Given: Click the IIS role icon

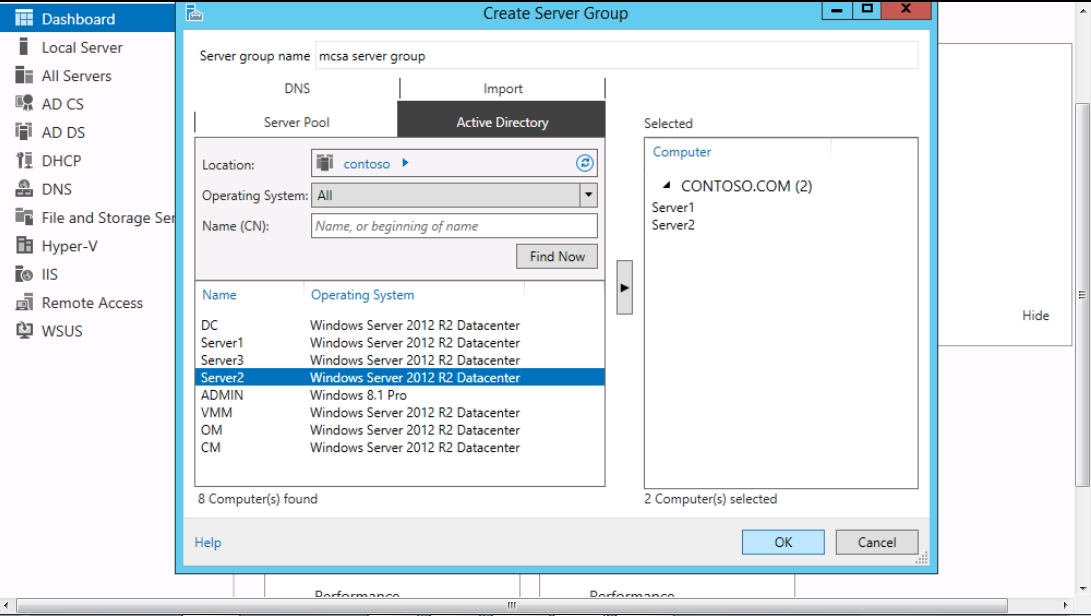Looking at the screenshot, I should point(24,274).
